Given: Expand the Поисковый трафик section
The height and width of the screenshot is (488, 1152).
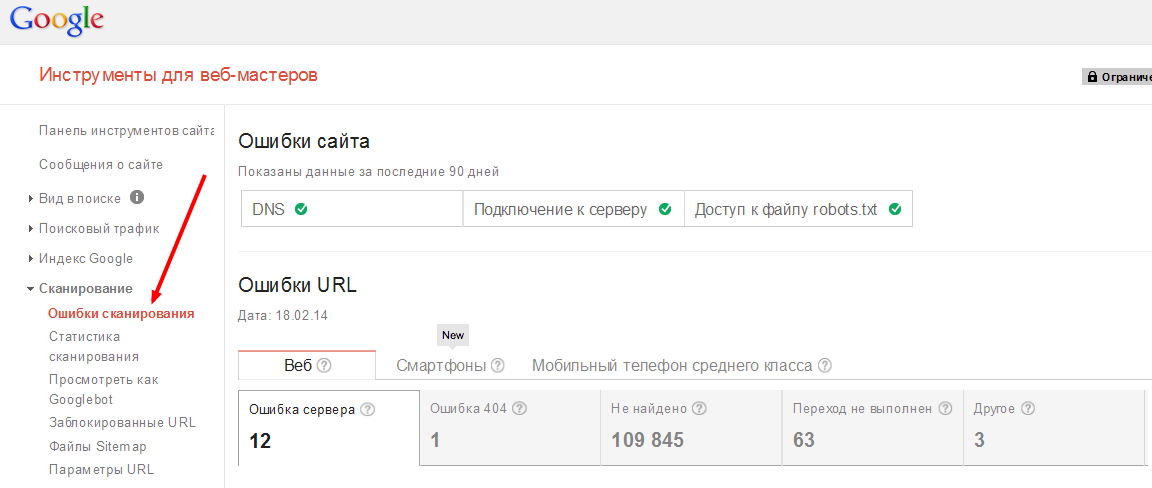Looking at the screenshot, I should coord(30,229).
